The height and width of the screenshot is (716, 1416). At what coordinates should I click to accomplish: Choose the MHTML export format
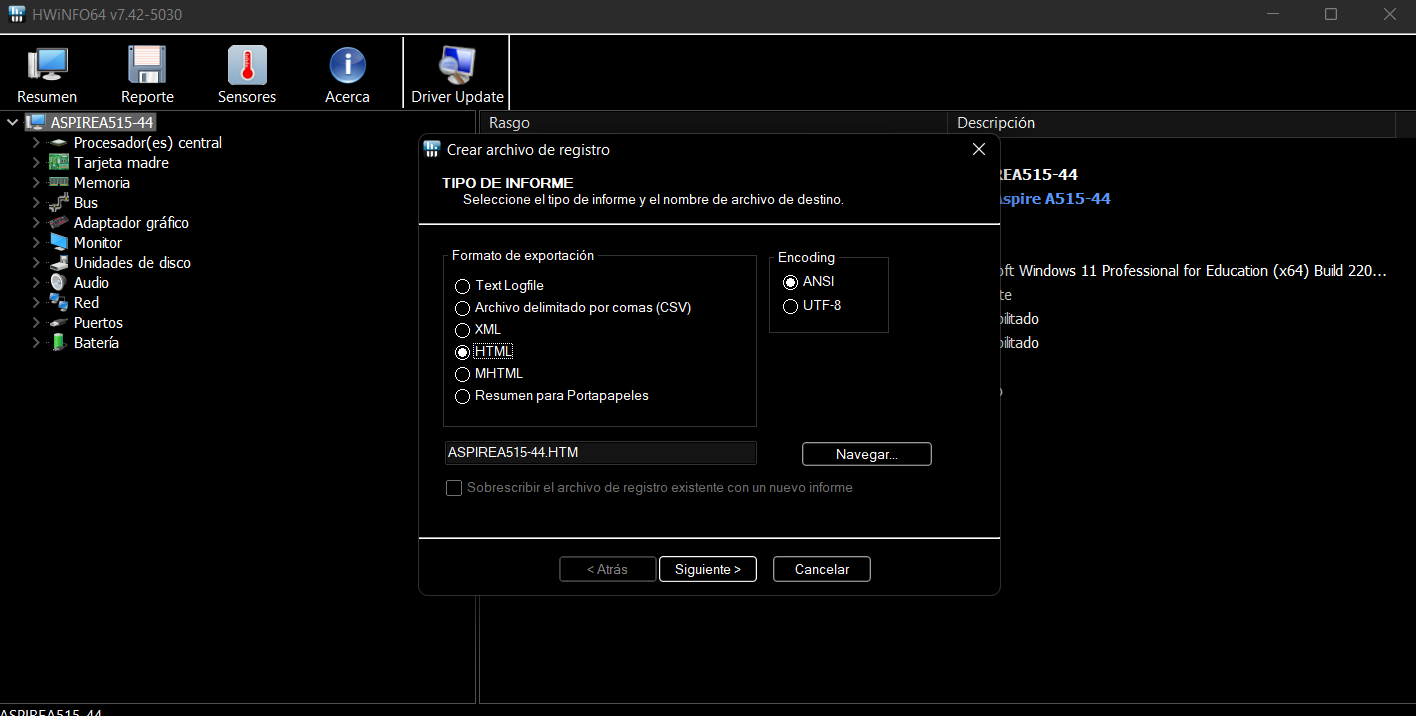[462, 375]
